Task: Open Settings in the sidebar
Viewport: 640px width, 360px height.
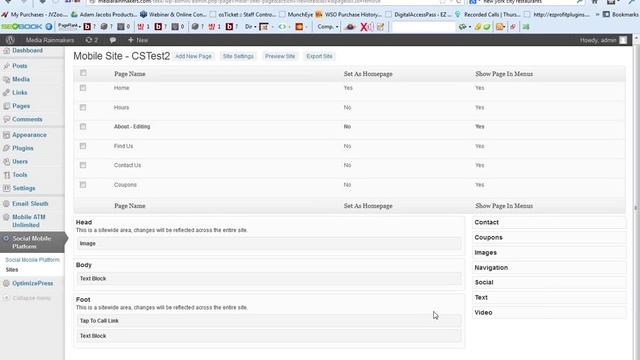Action: (x=24, y=188)
